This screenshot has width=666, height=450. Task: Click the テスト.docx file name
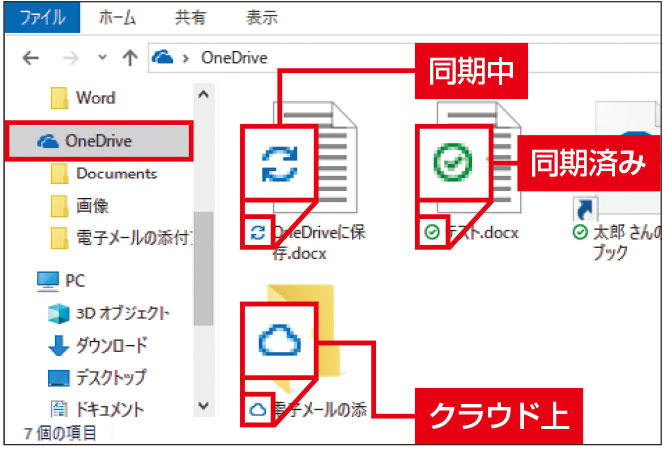click(x=483, y=232)
